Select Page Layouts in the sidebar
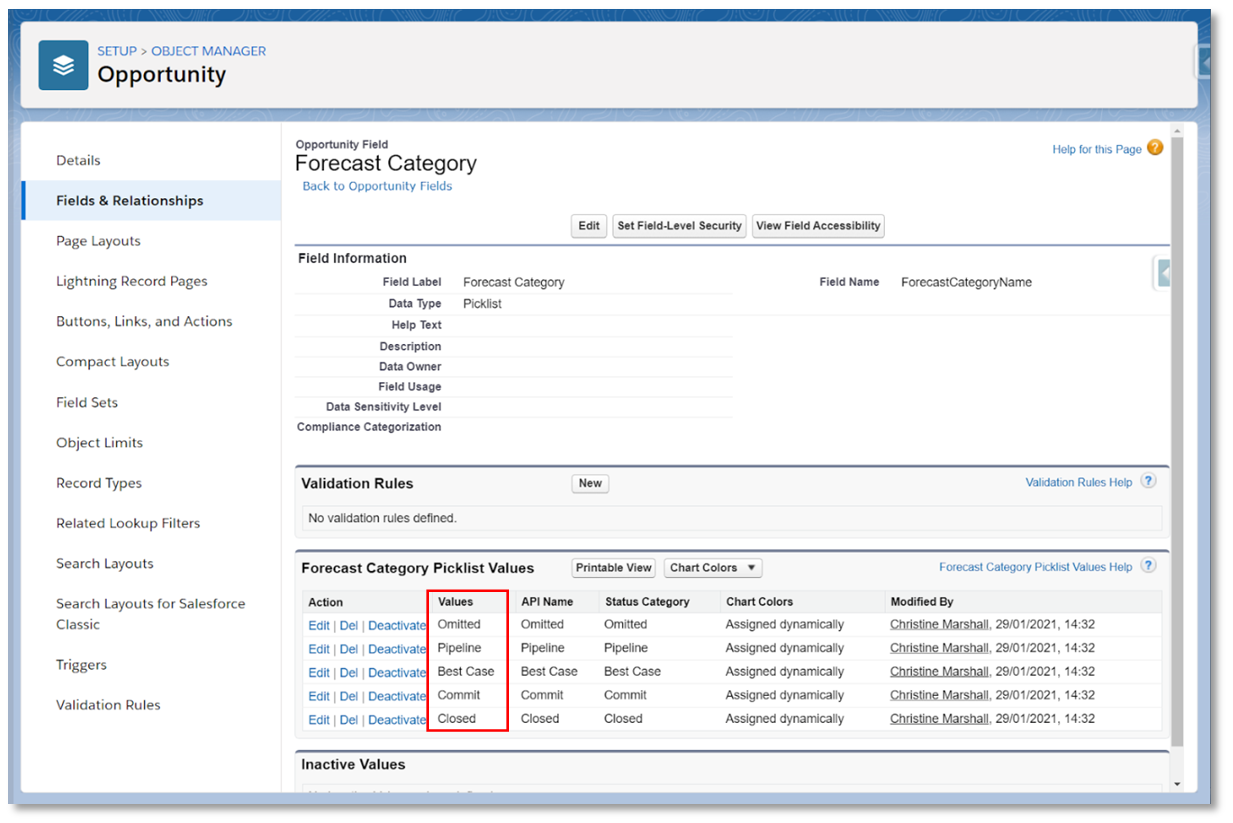Viewport: 1233px width, 823px height. (98, 241)
